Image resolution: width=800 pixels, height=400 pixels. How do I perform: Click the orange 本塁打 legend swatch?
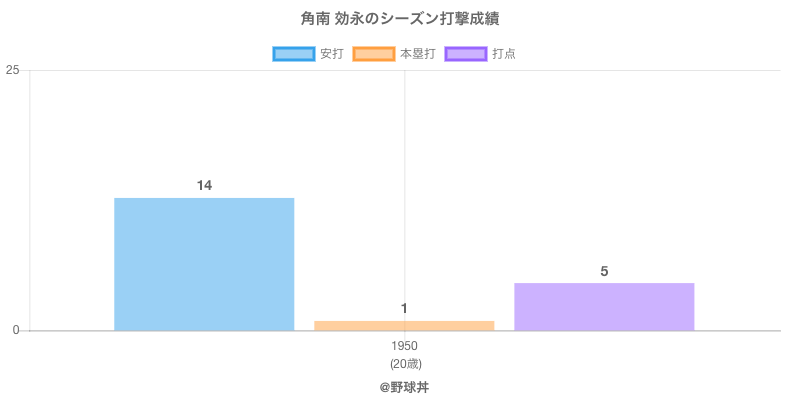(373, 54)
